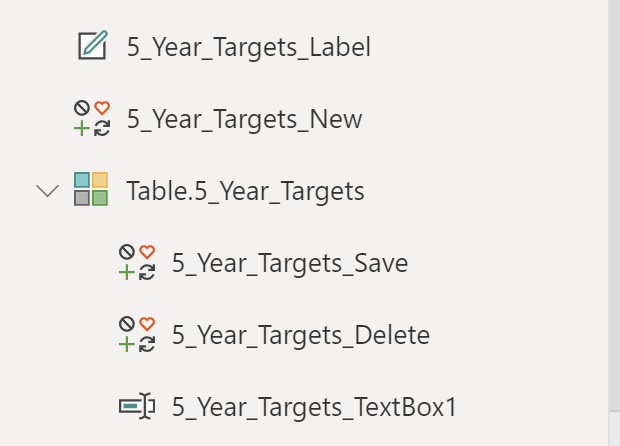Pick the 5_Year_Targets_Save control name

click(x=290, y=263)
